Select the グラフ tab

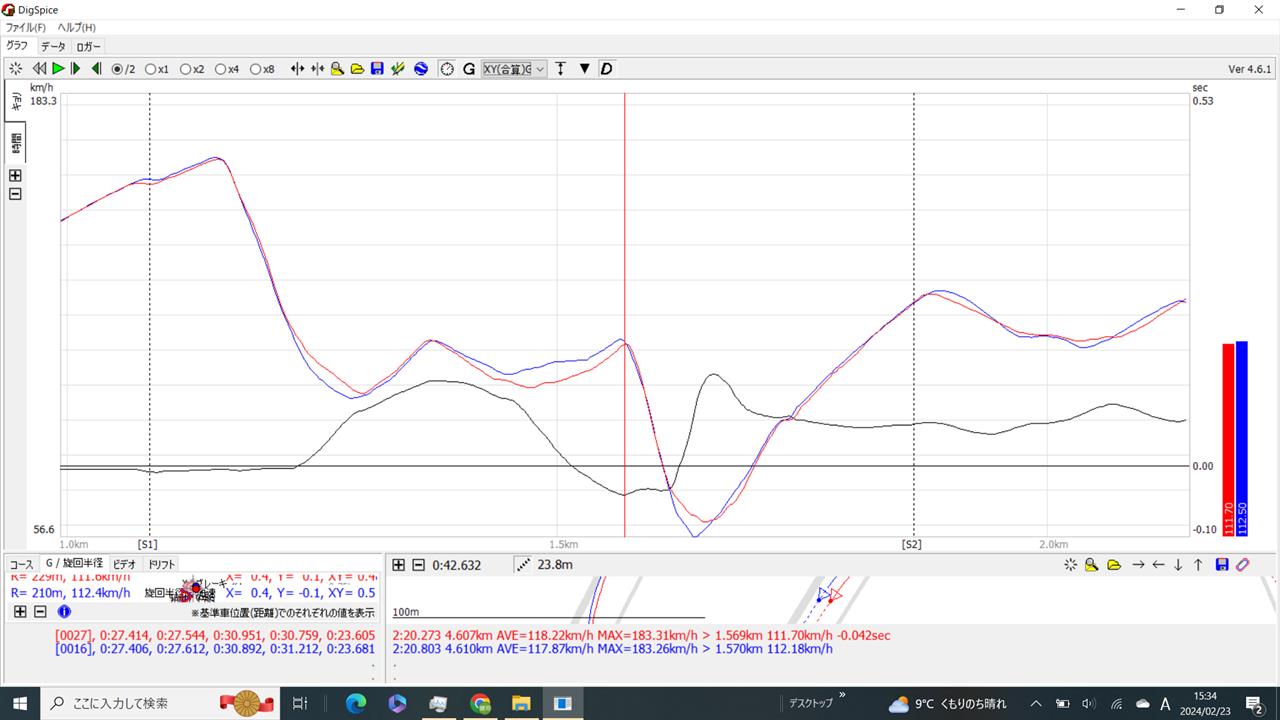(18, 45)
